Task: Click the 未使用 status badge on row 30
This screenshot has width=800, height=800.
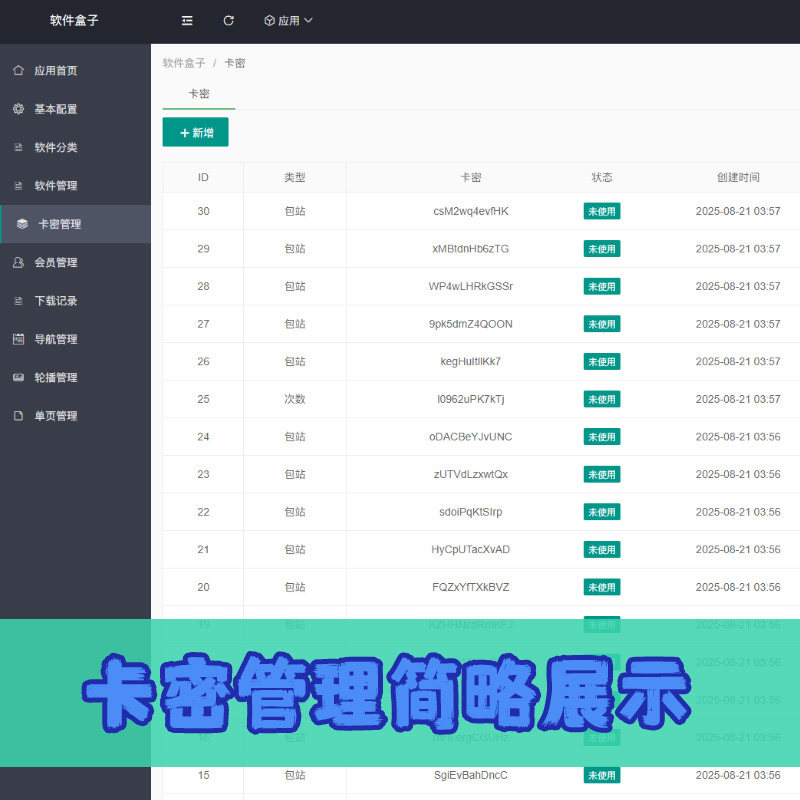Action: point(602,211)
